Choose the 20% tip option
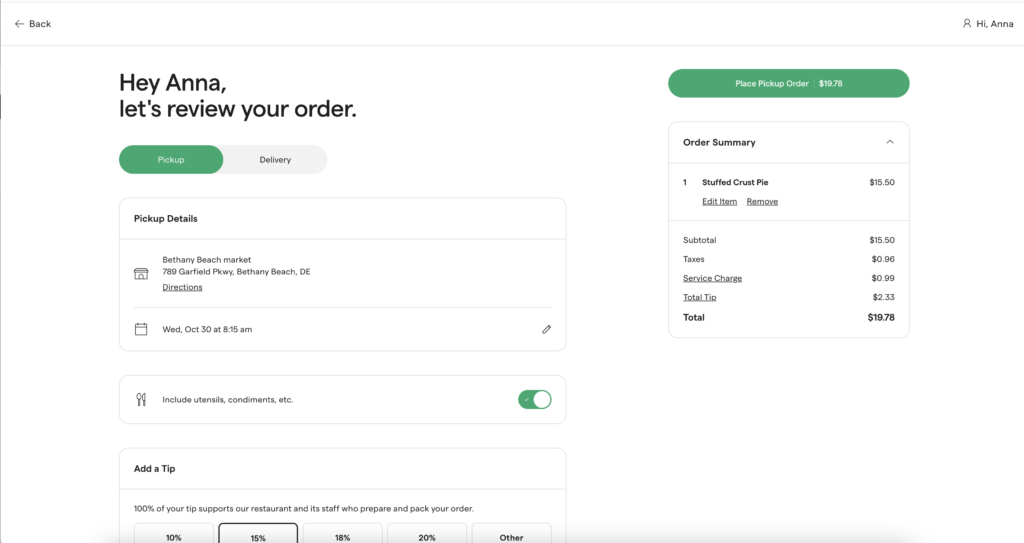 pos(427,536)
